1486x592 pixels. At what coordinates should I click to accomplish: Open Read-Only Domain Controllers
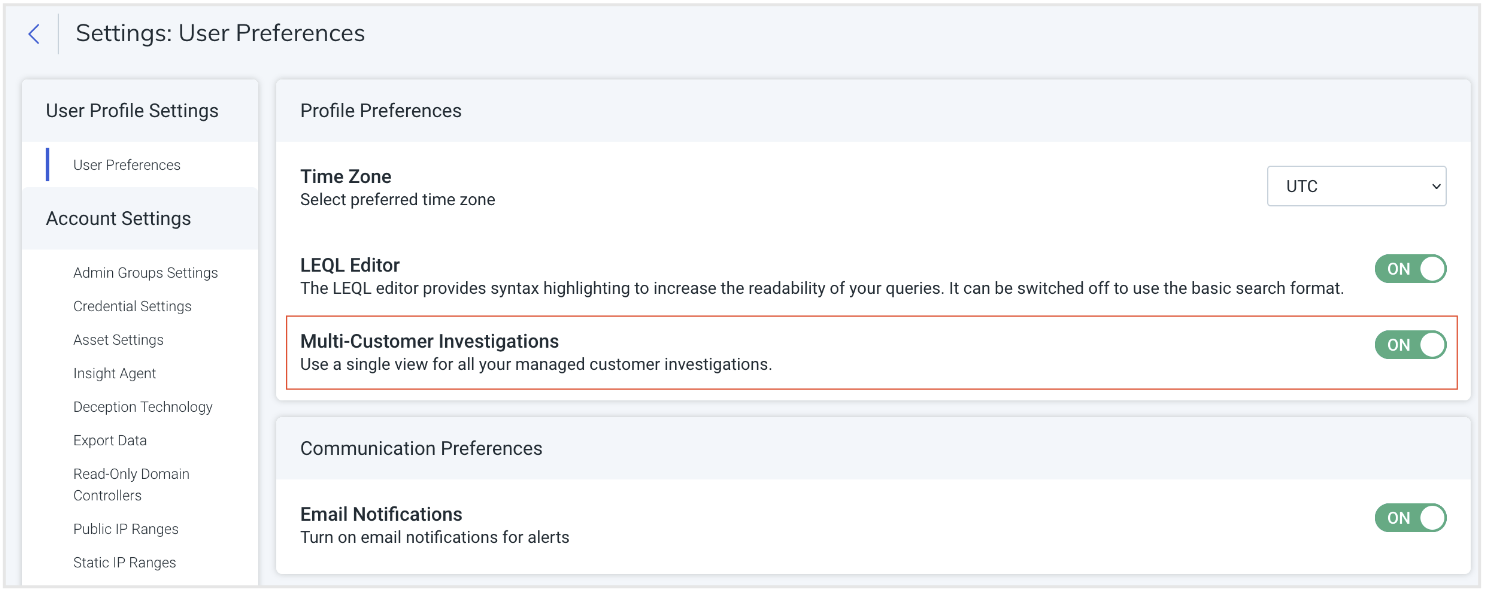[x=131, y=484]
